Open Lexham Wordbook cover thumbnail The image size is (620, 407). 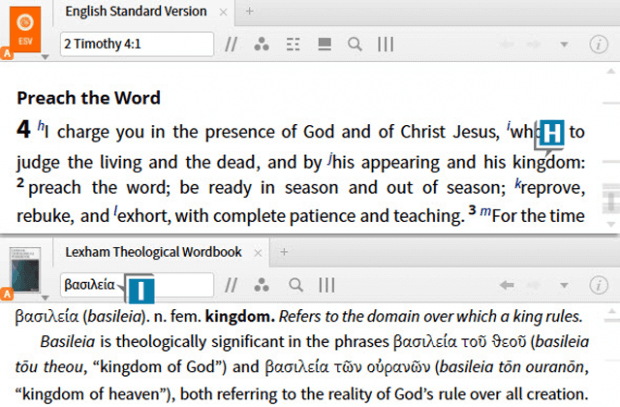coord(25,270)
